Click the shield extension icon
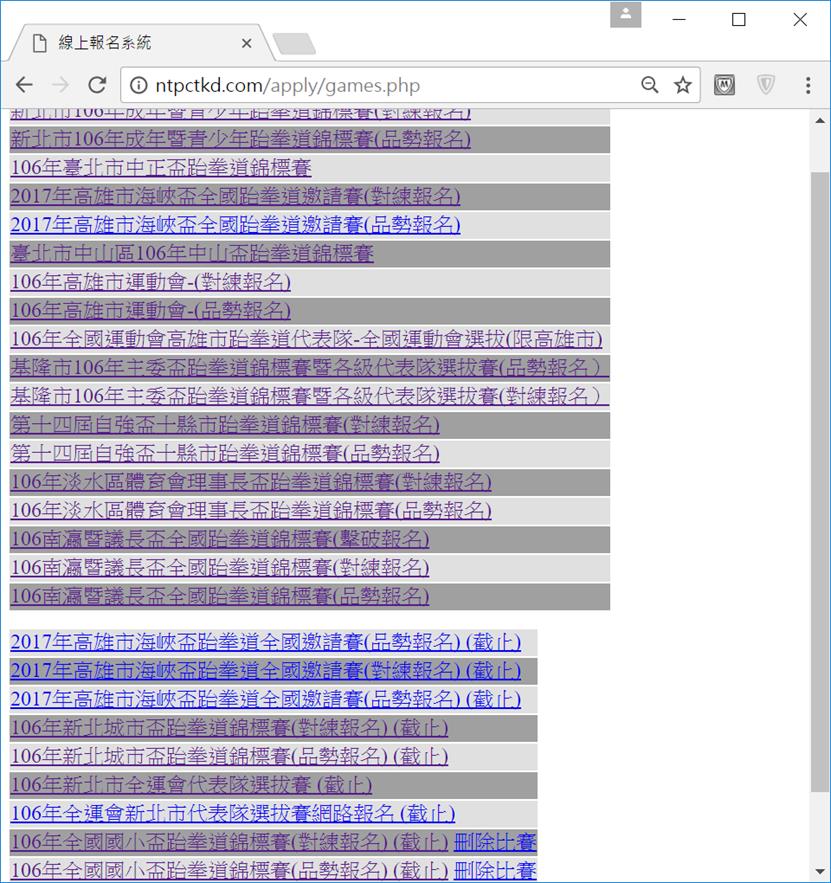 [766, 85]
